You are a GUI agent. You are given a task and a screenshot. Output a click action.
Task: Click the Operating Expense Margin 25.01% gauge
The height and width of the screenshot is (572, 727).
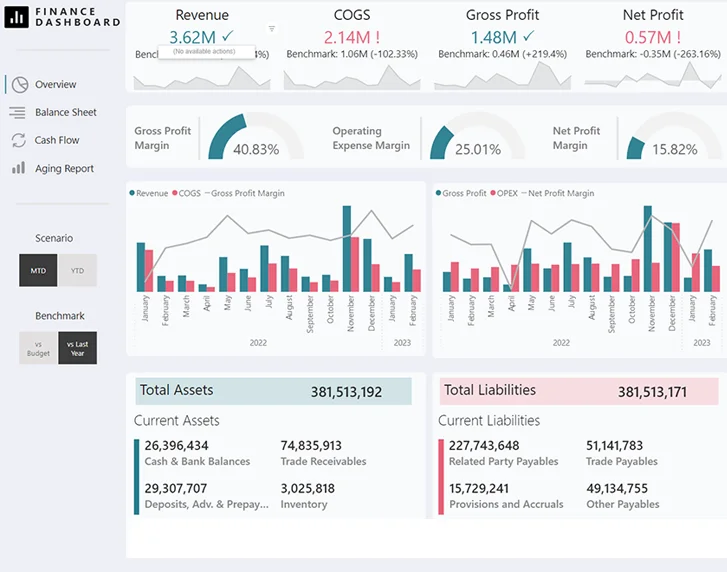click(478, 137)
